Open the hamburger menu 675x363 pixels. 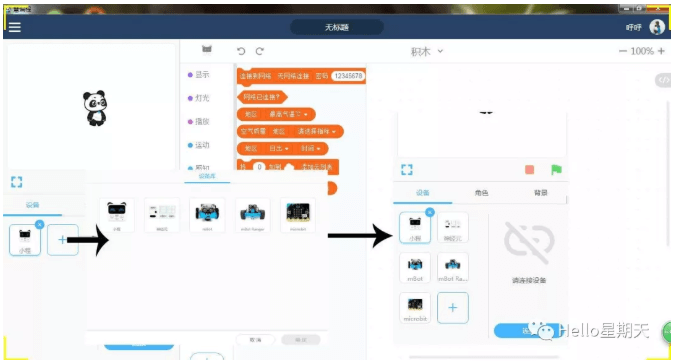click(15, 27)
